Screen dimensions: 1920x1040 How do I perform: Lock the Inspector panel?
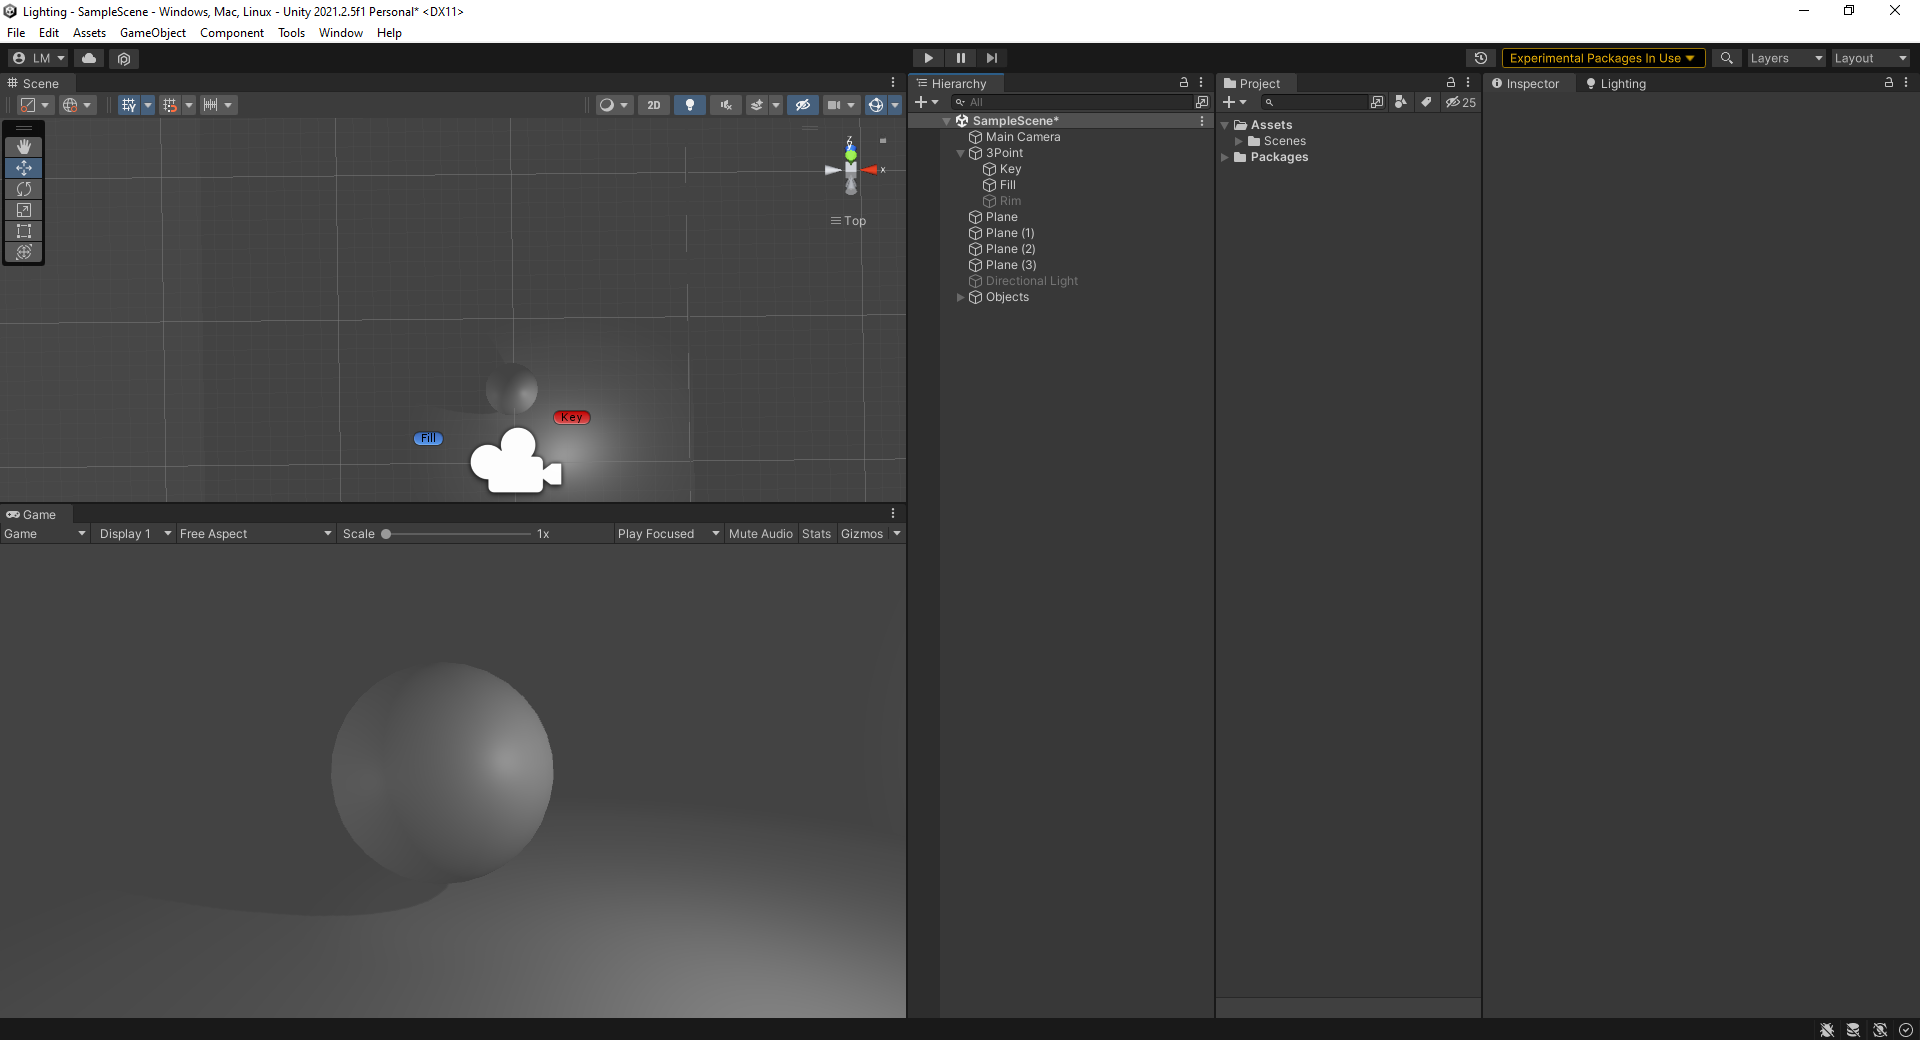click(1889, 83)
